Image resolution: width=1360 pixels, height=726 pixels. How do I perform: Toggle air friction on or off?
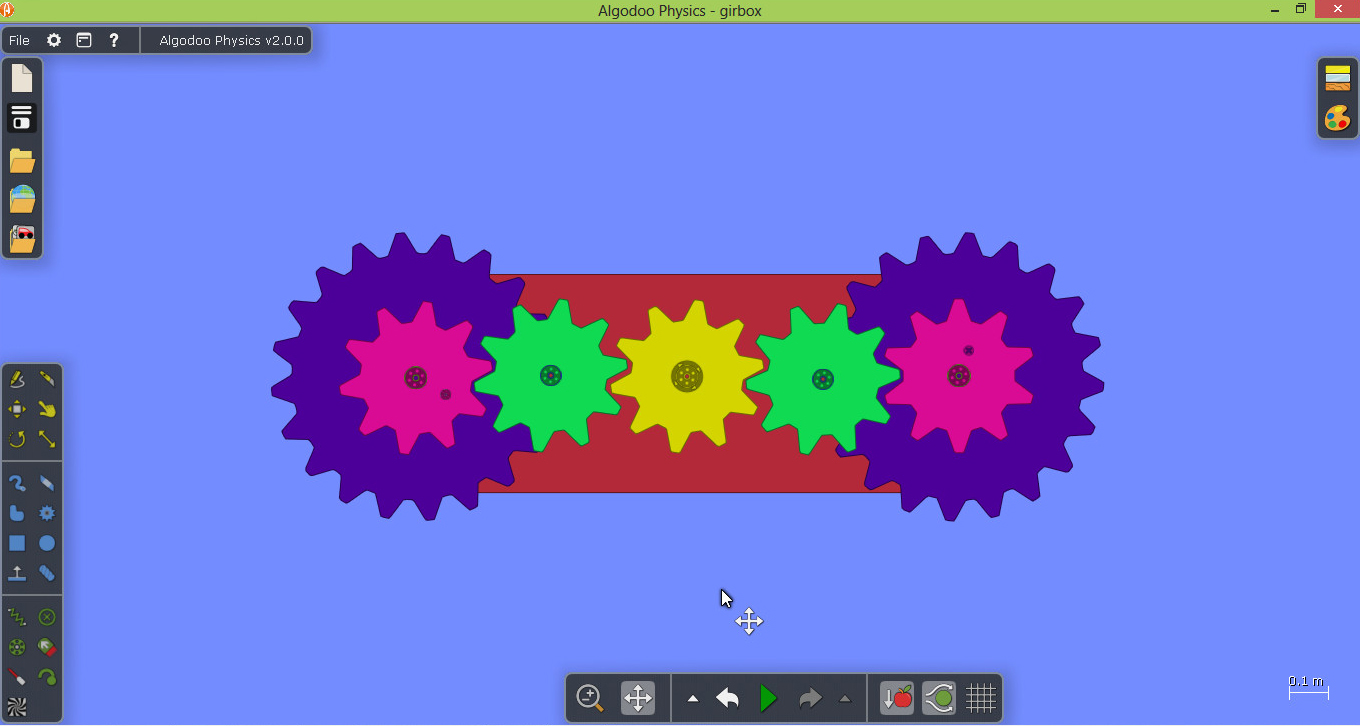coord(939,698)
